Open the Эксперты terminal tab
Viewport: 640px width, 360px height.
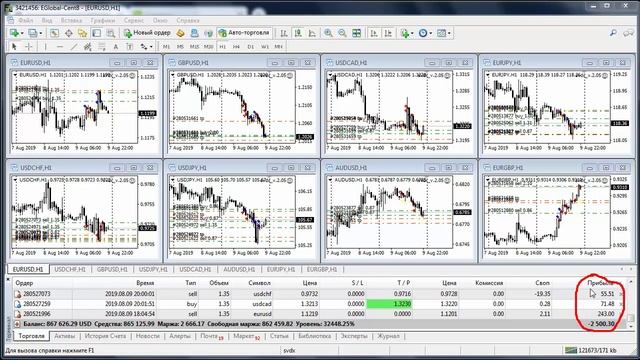(354, 336)
